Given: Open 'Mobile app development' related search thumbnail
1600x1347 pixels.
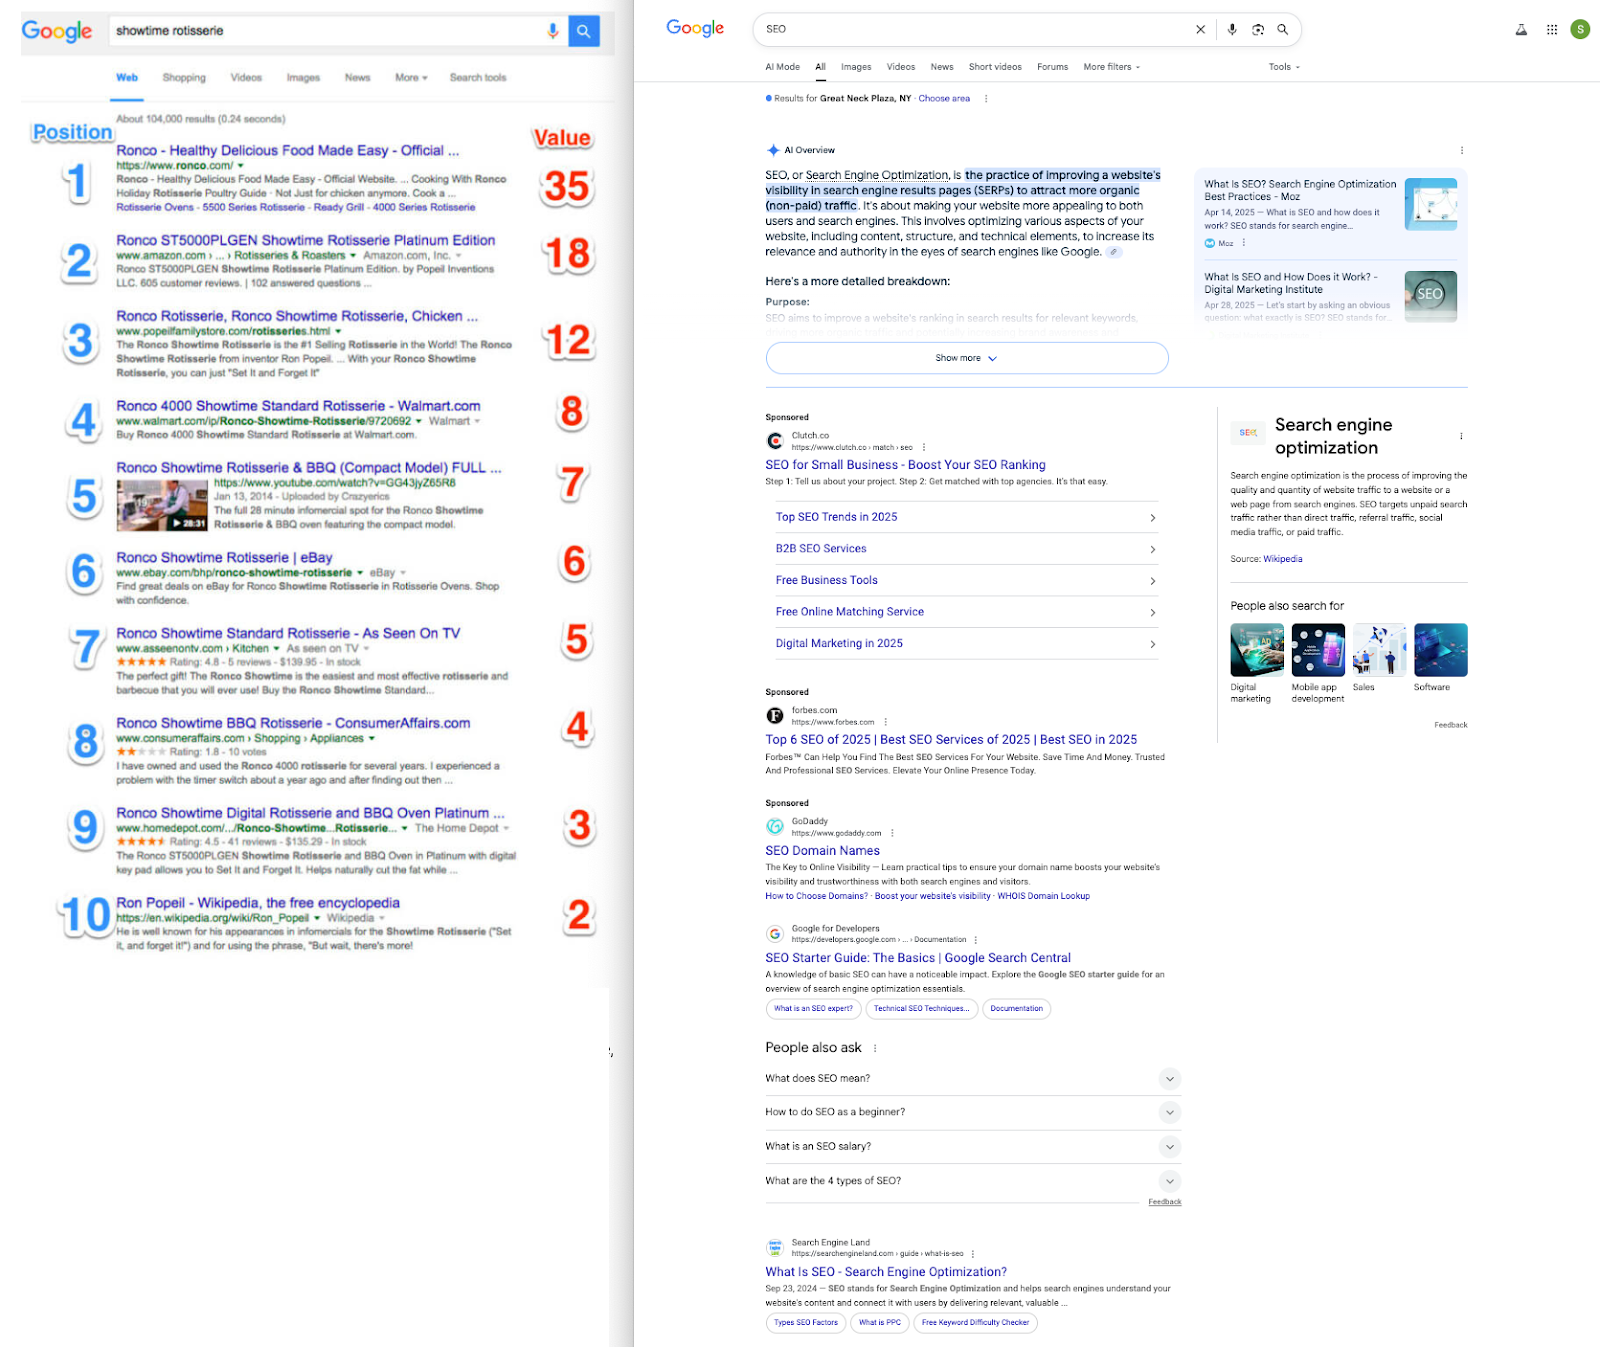Looking at the screenshot, I should [x=1318, y=650].
